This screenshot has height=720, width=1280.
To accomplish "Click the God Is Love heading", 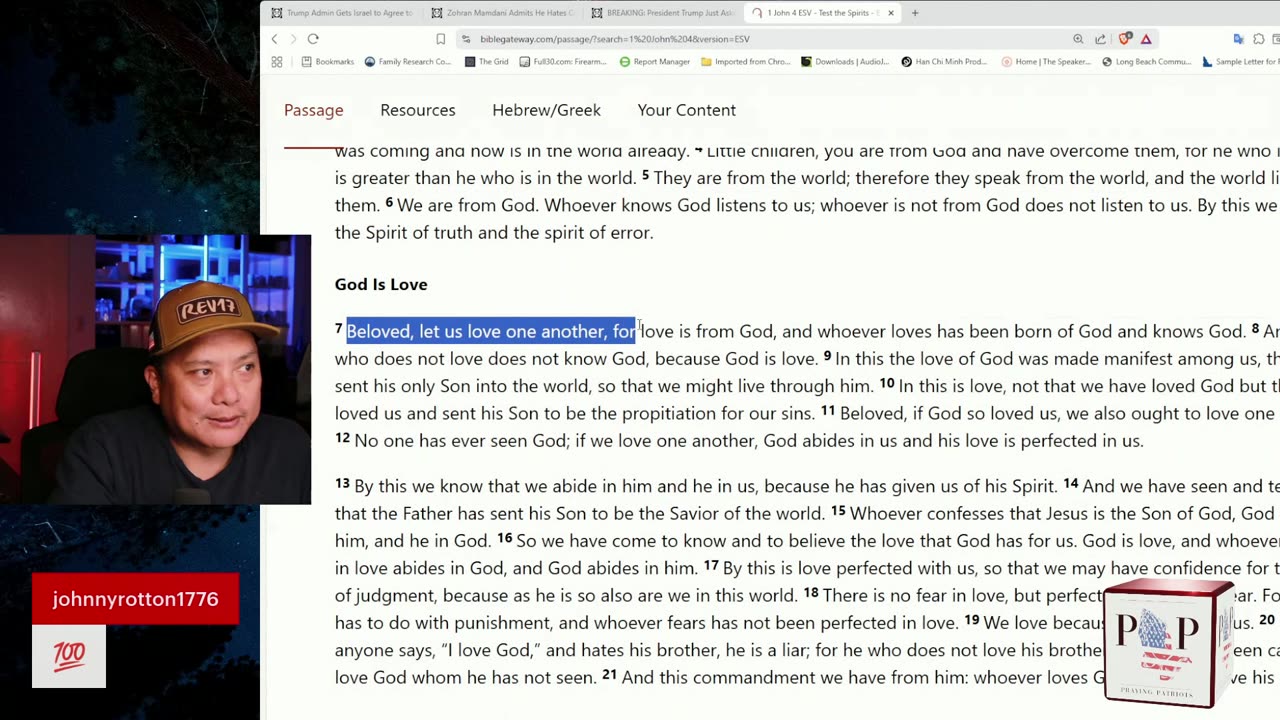I will coord(381,284).
